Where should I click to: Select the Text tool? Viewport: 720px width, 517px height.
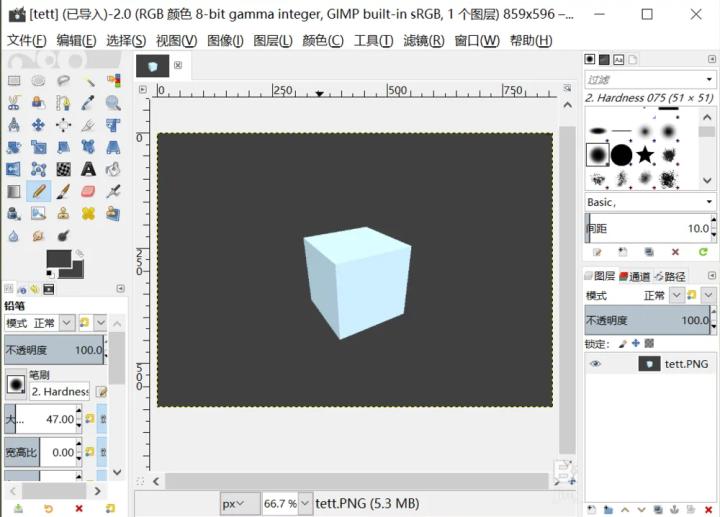tap(89, 169)
